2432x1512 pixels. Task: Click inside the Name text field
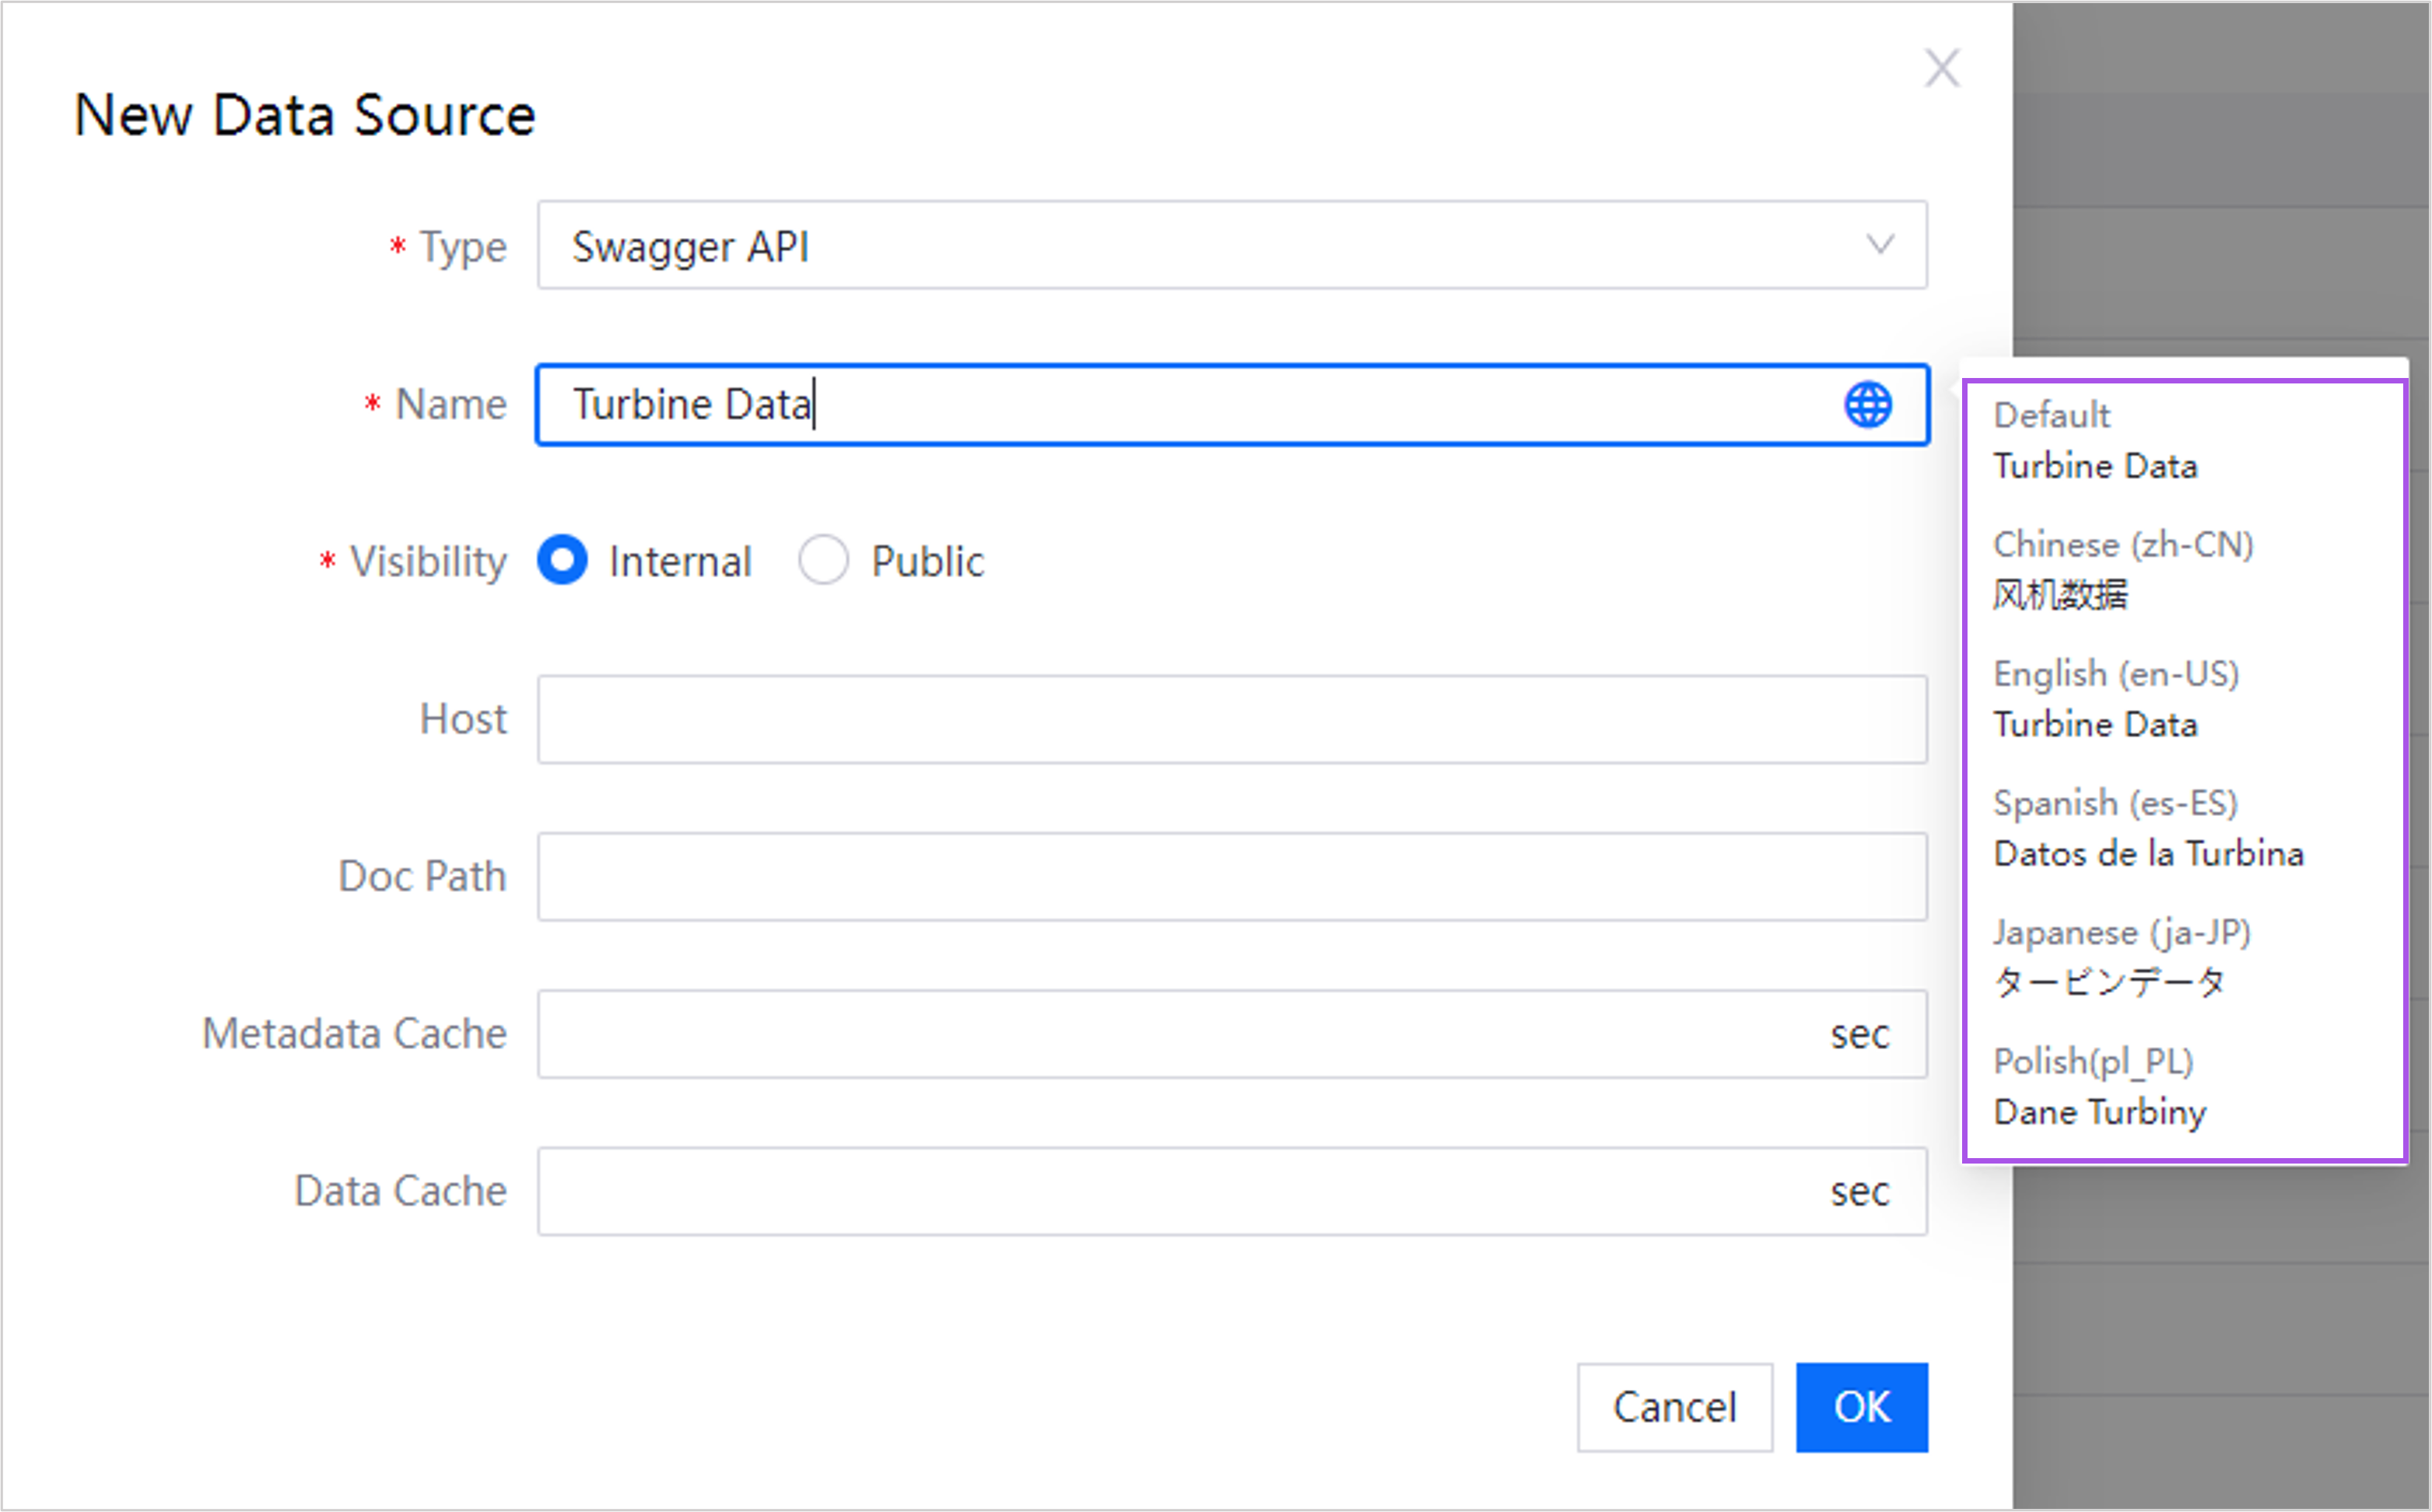(x=1180, y=405)
